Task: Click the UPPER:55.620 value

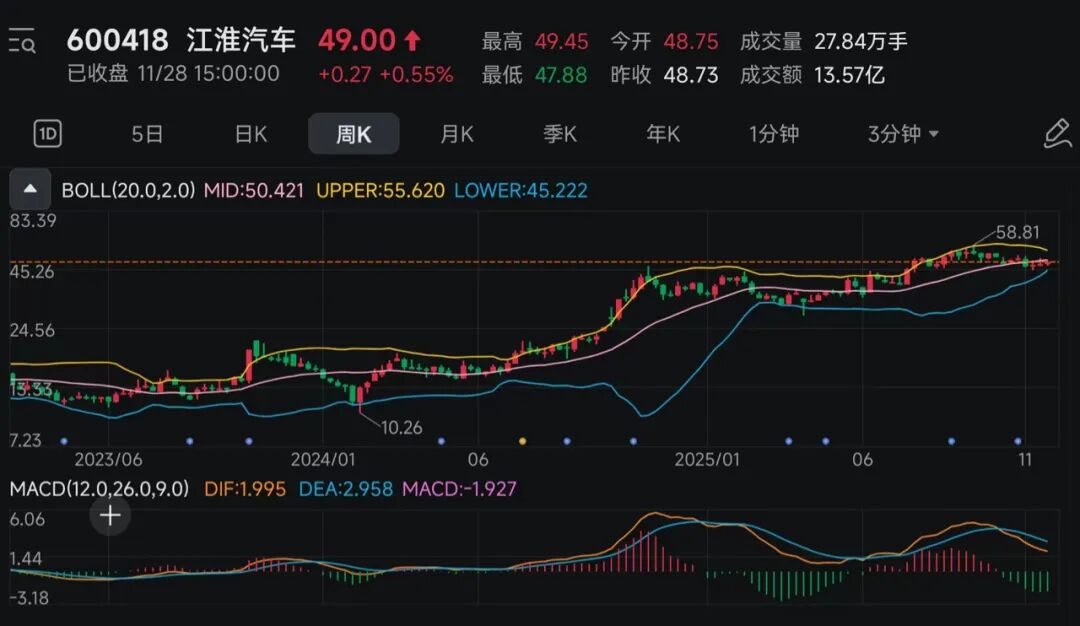Action: [380, 190]
